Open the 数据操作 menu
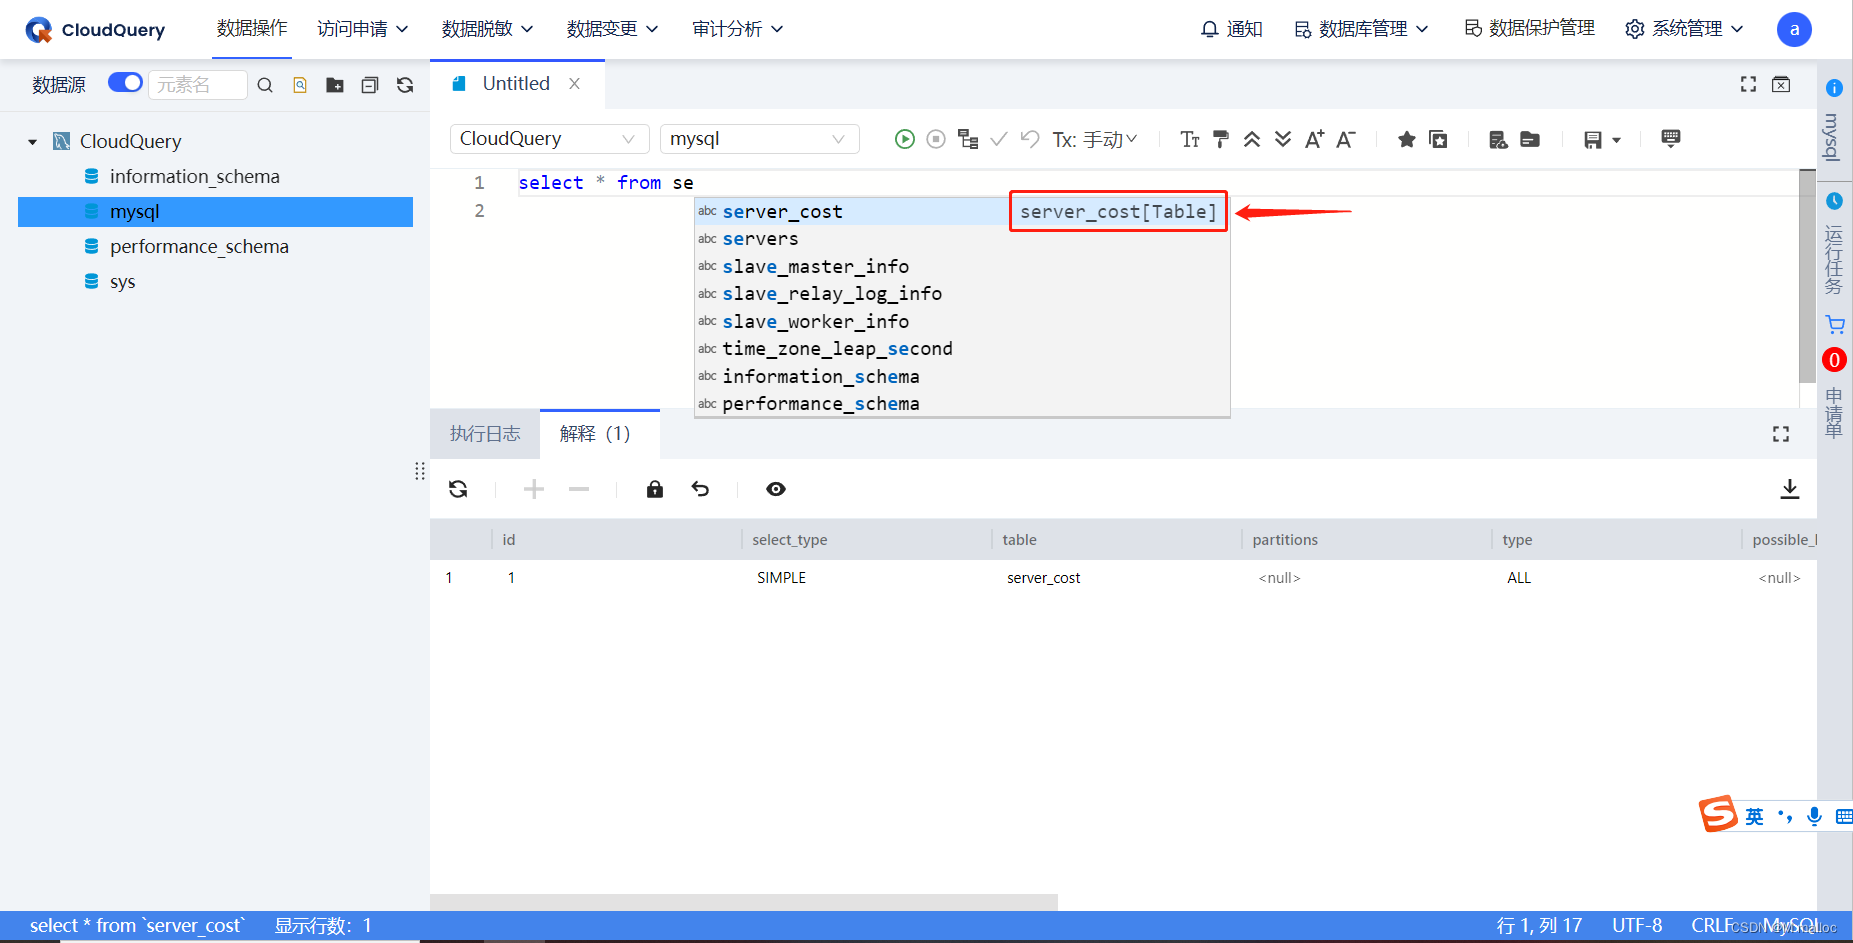1853x943 pixels. coord(252,28)
